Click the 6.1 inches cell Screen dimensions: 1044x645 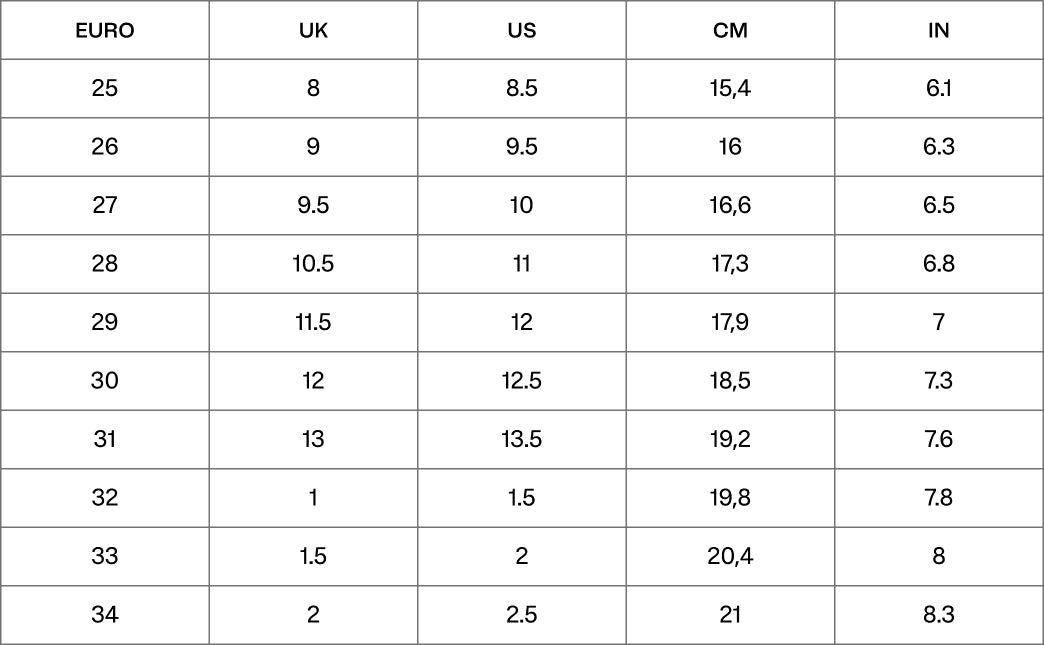pos(938,89)
